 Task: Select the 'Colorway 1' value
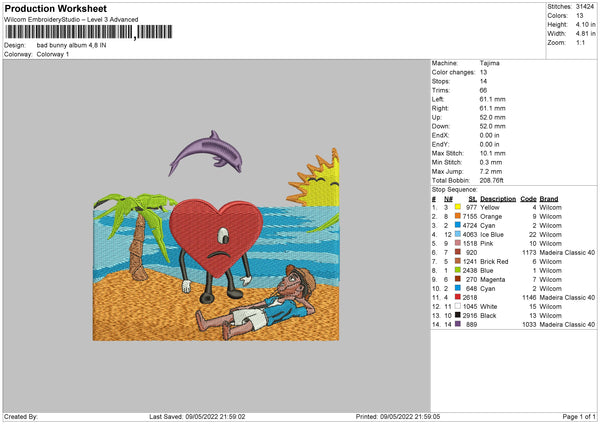tap(53, 54)
